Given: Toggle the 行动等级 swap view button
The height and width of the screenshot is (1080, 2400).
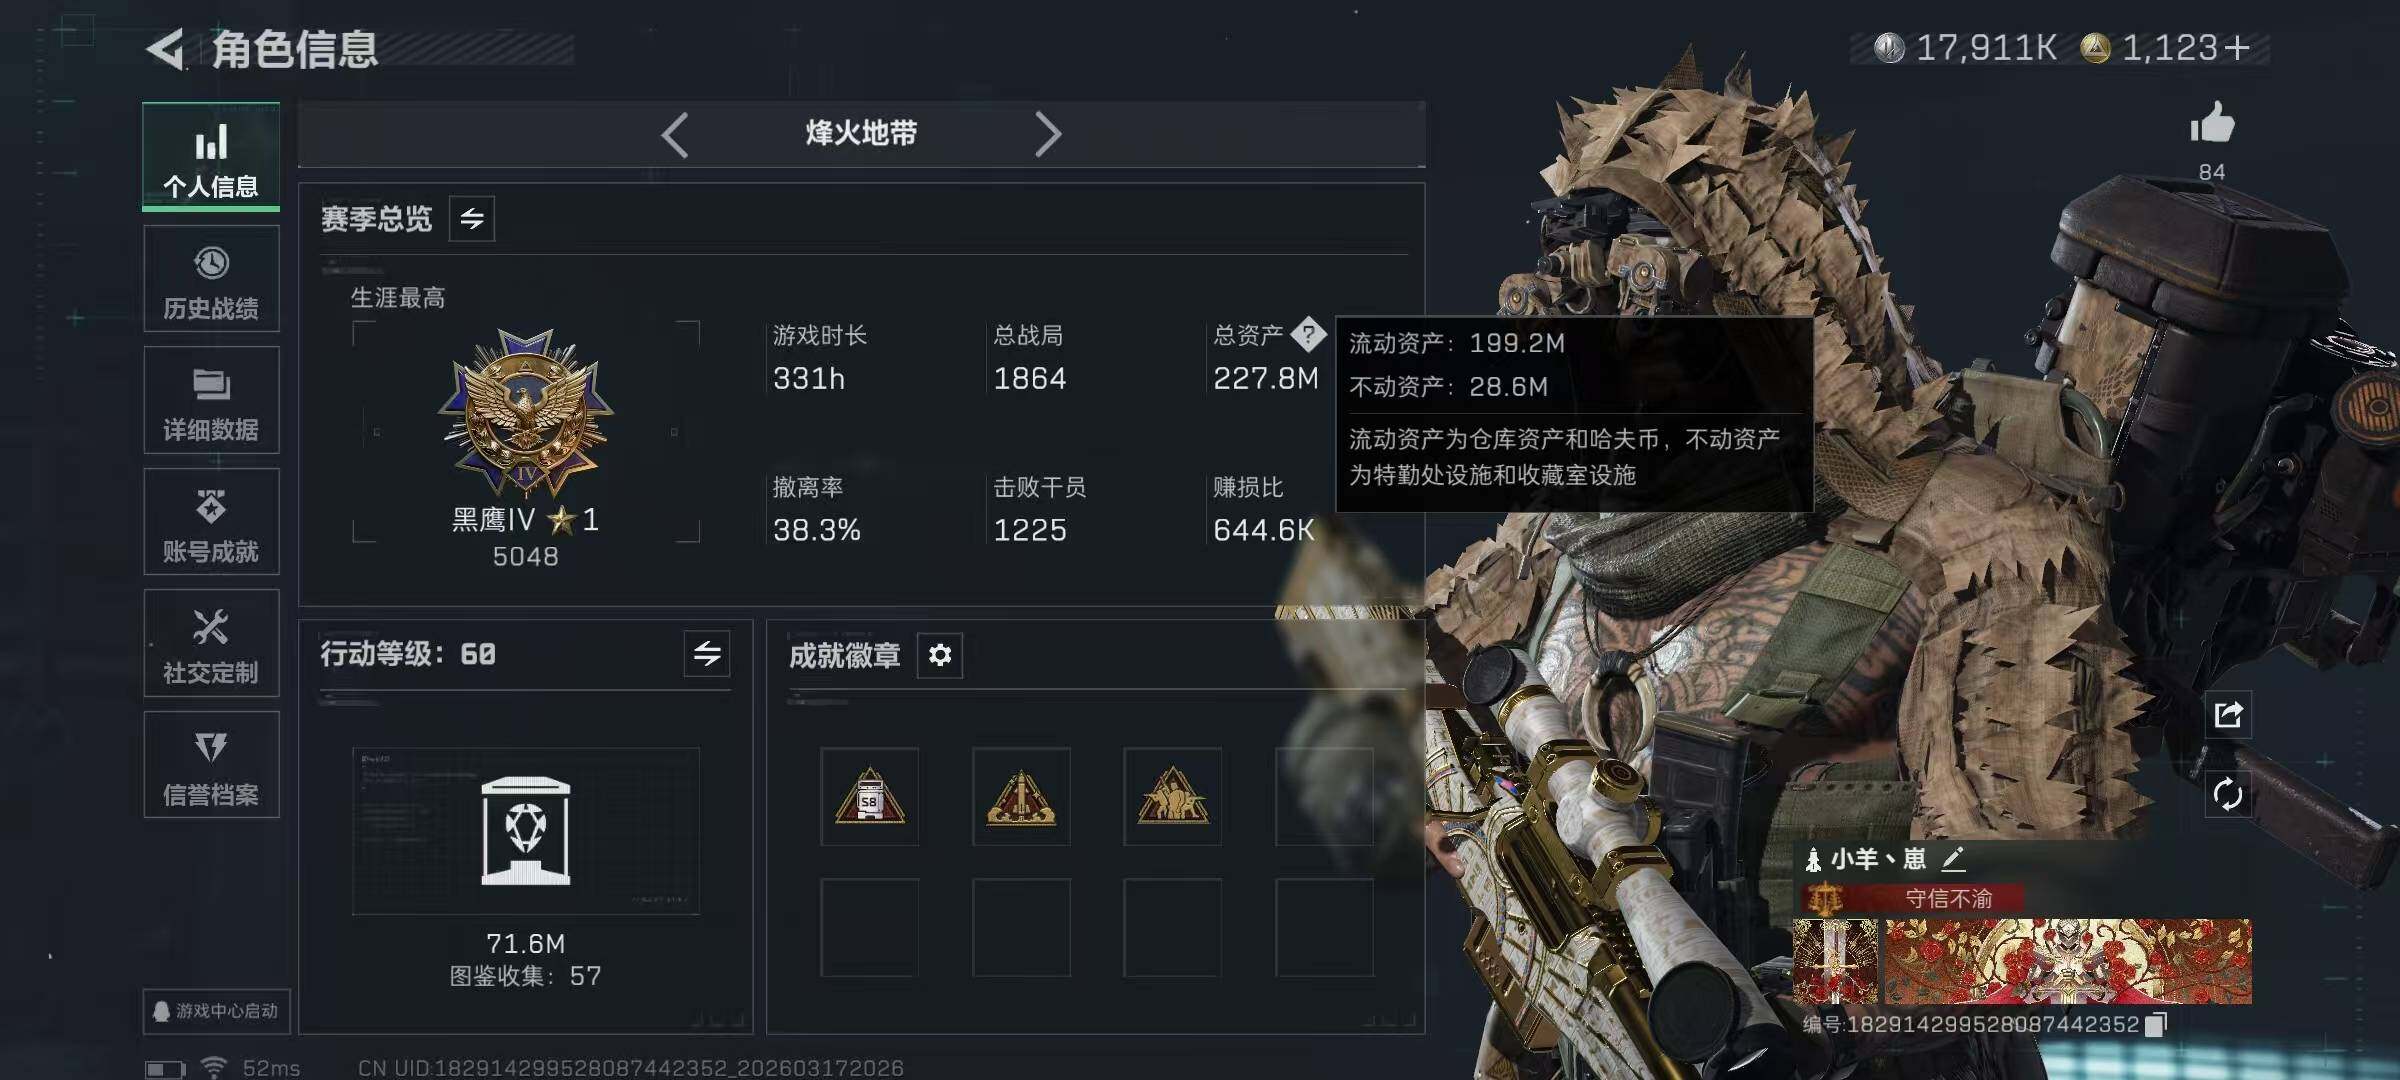Looking at the screenshot, I should tap(707, 654).
